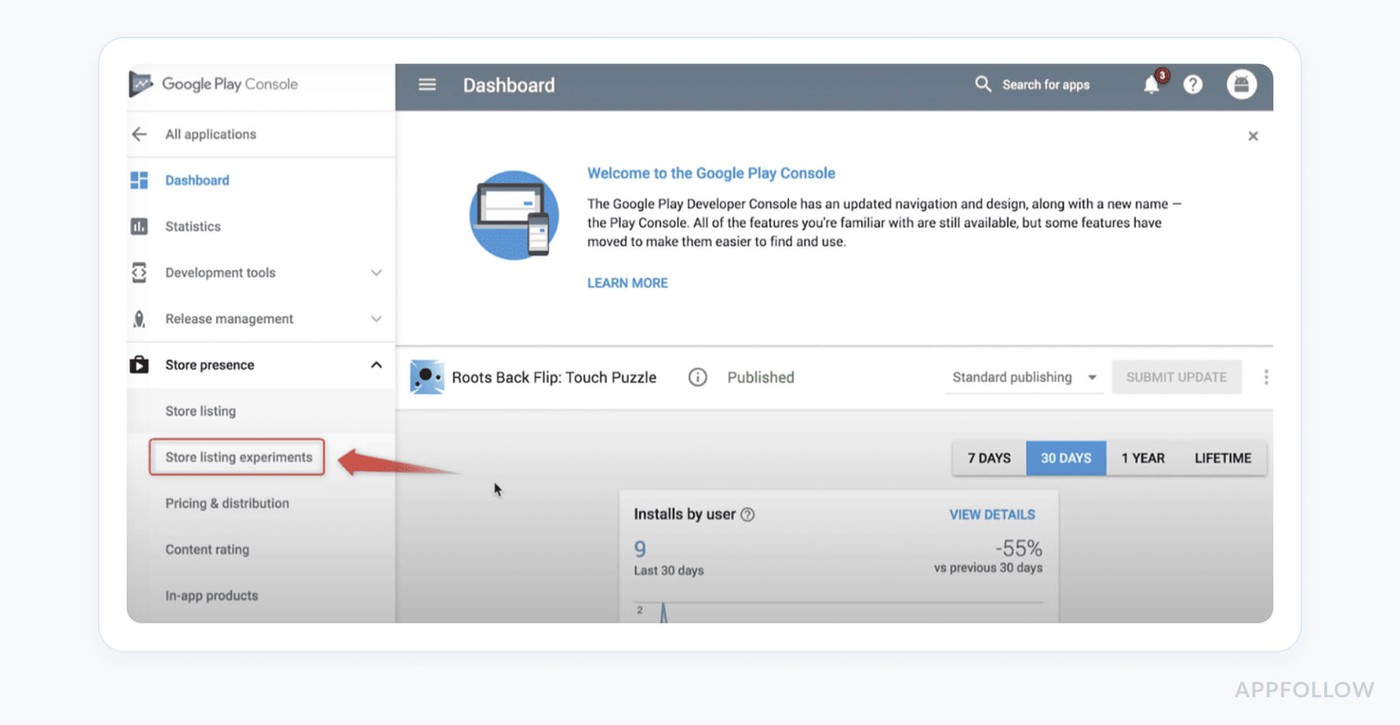Close the welcome banner
Viewport: 1400px width, 725px height.
[1253, 136]
